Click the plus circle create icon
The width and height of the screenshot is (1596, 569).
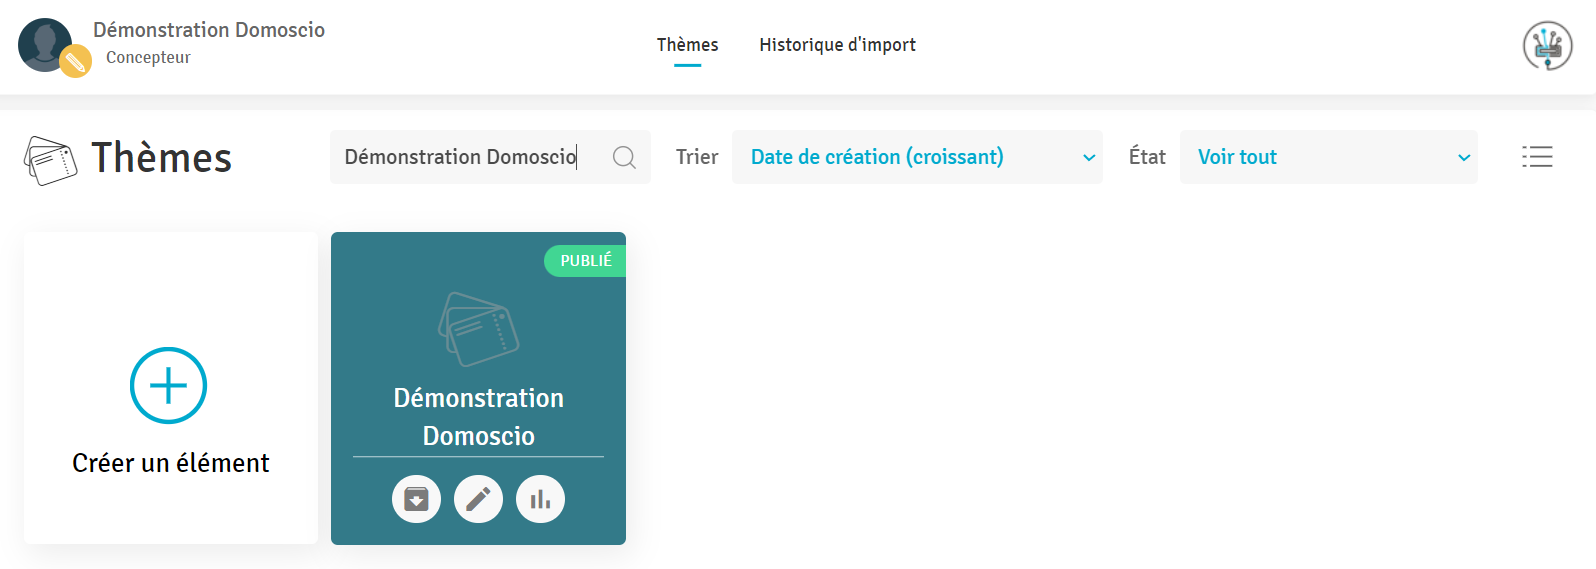pos(168,385)
